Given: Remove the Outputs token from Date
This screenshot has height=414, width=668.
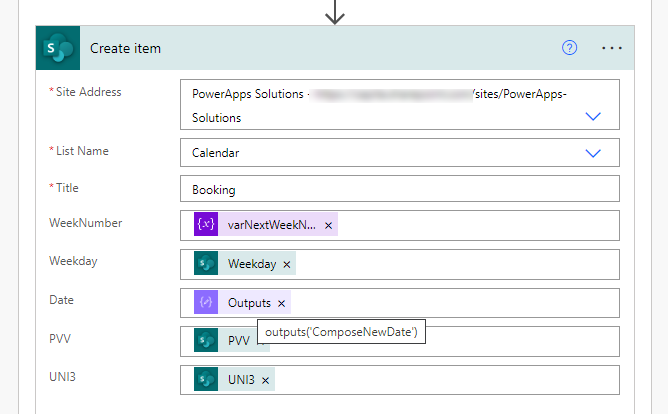Looking at the screenshot, I should pos(281,303).
